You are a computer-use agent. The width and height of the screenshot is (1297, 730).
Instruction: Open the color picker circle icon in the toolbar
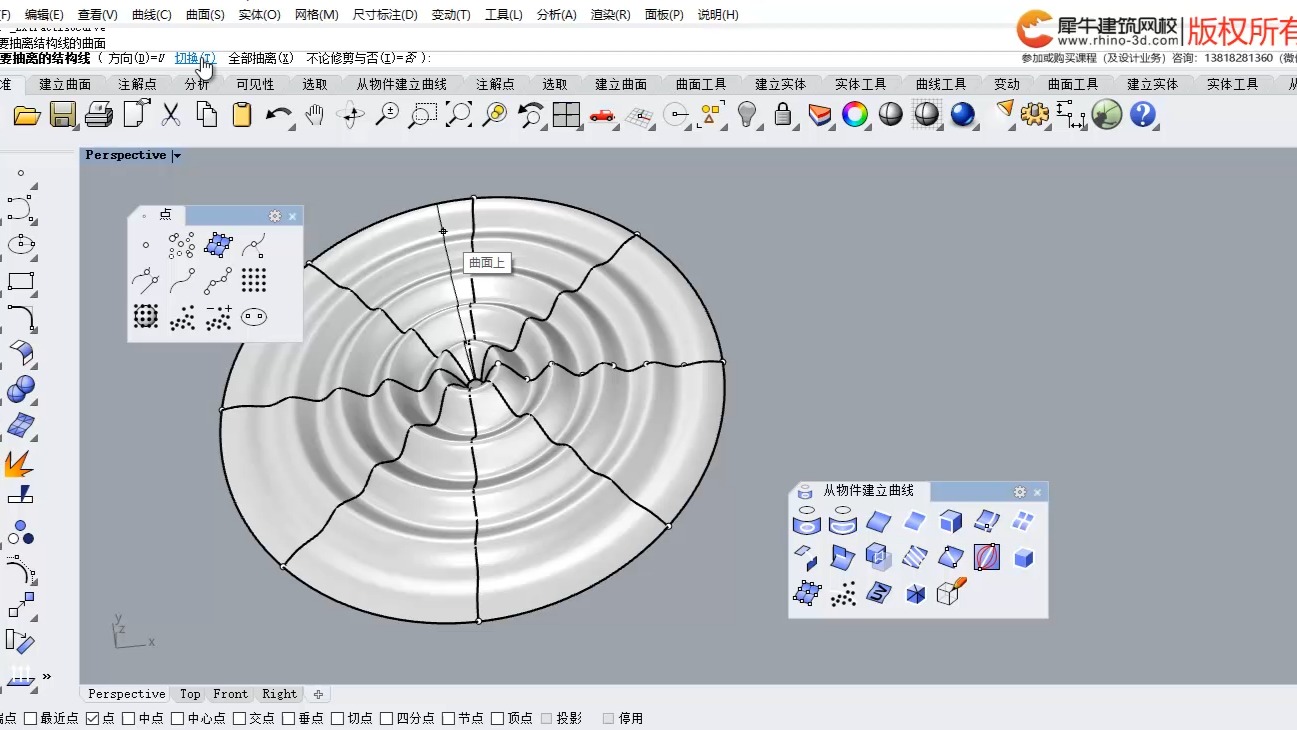tap(855, 115)
